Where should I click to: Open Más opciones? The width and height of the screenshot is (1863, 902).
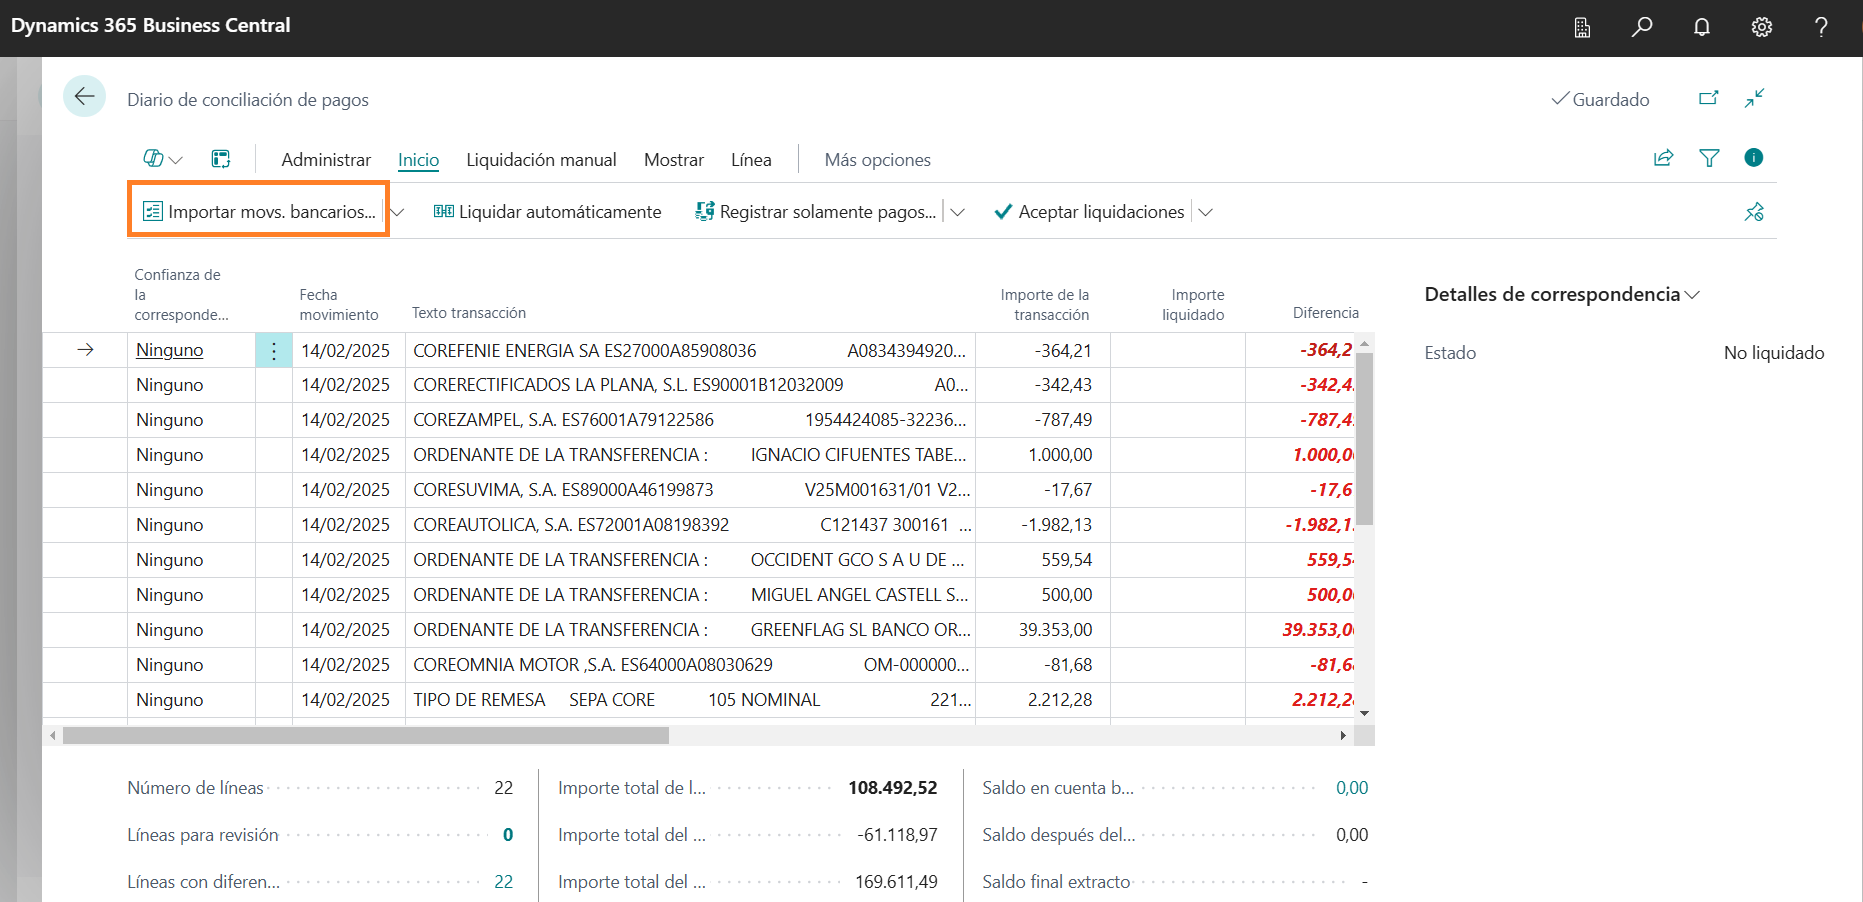(x=877, y=160)
